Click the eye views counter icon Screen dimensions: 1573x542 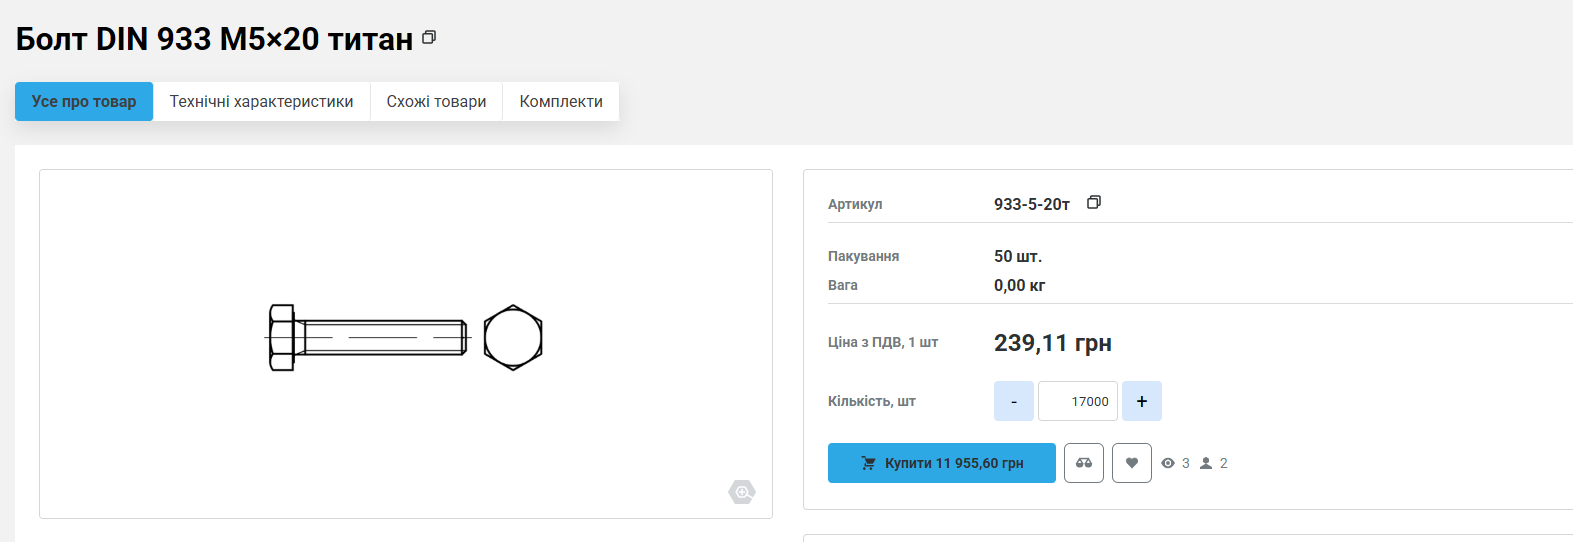pyautogui.click(x=1168, y=463)
